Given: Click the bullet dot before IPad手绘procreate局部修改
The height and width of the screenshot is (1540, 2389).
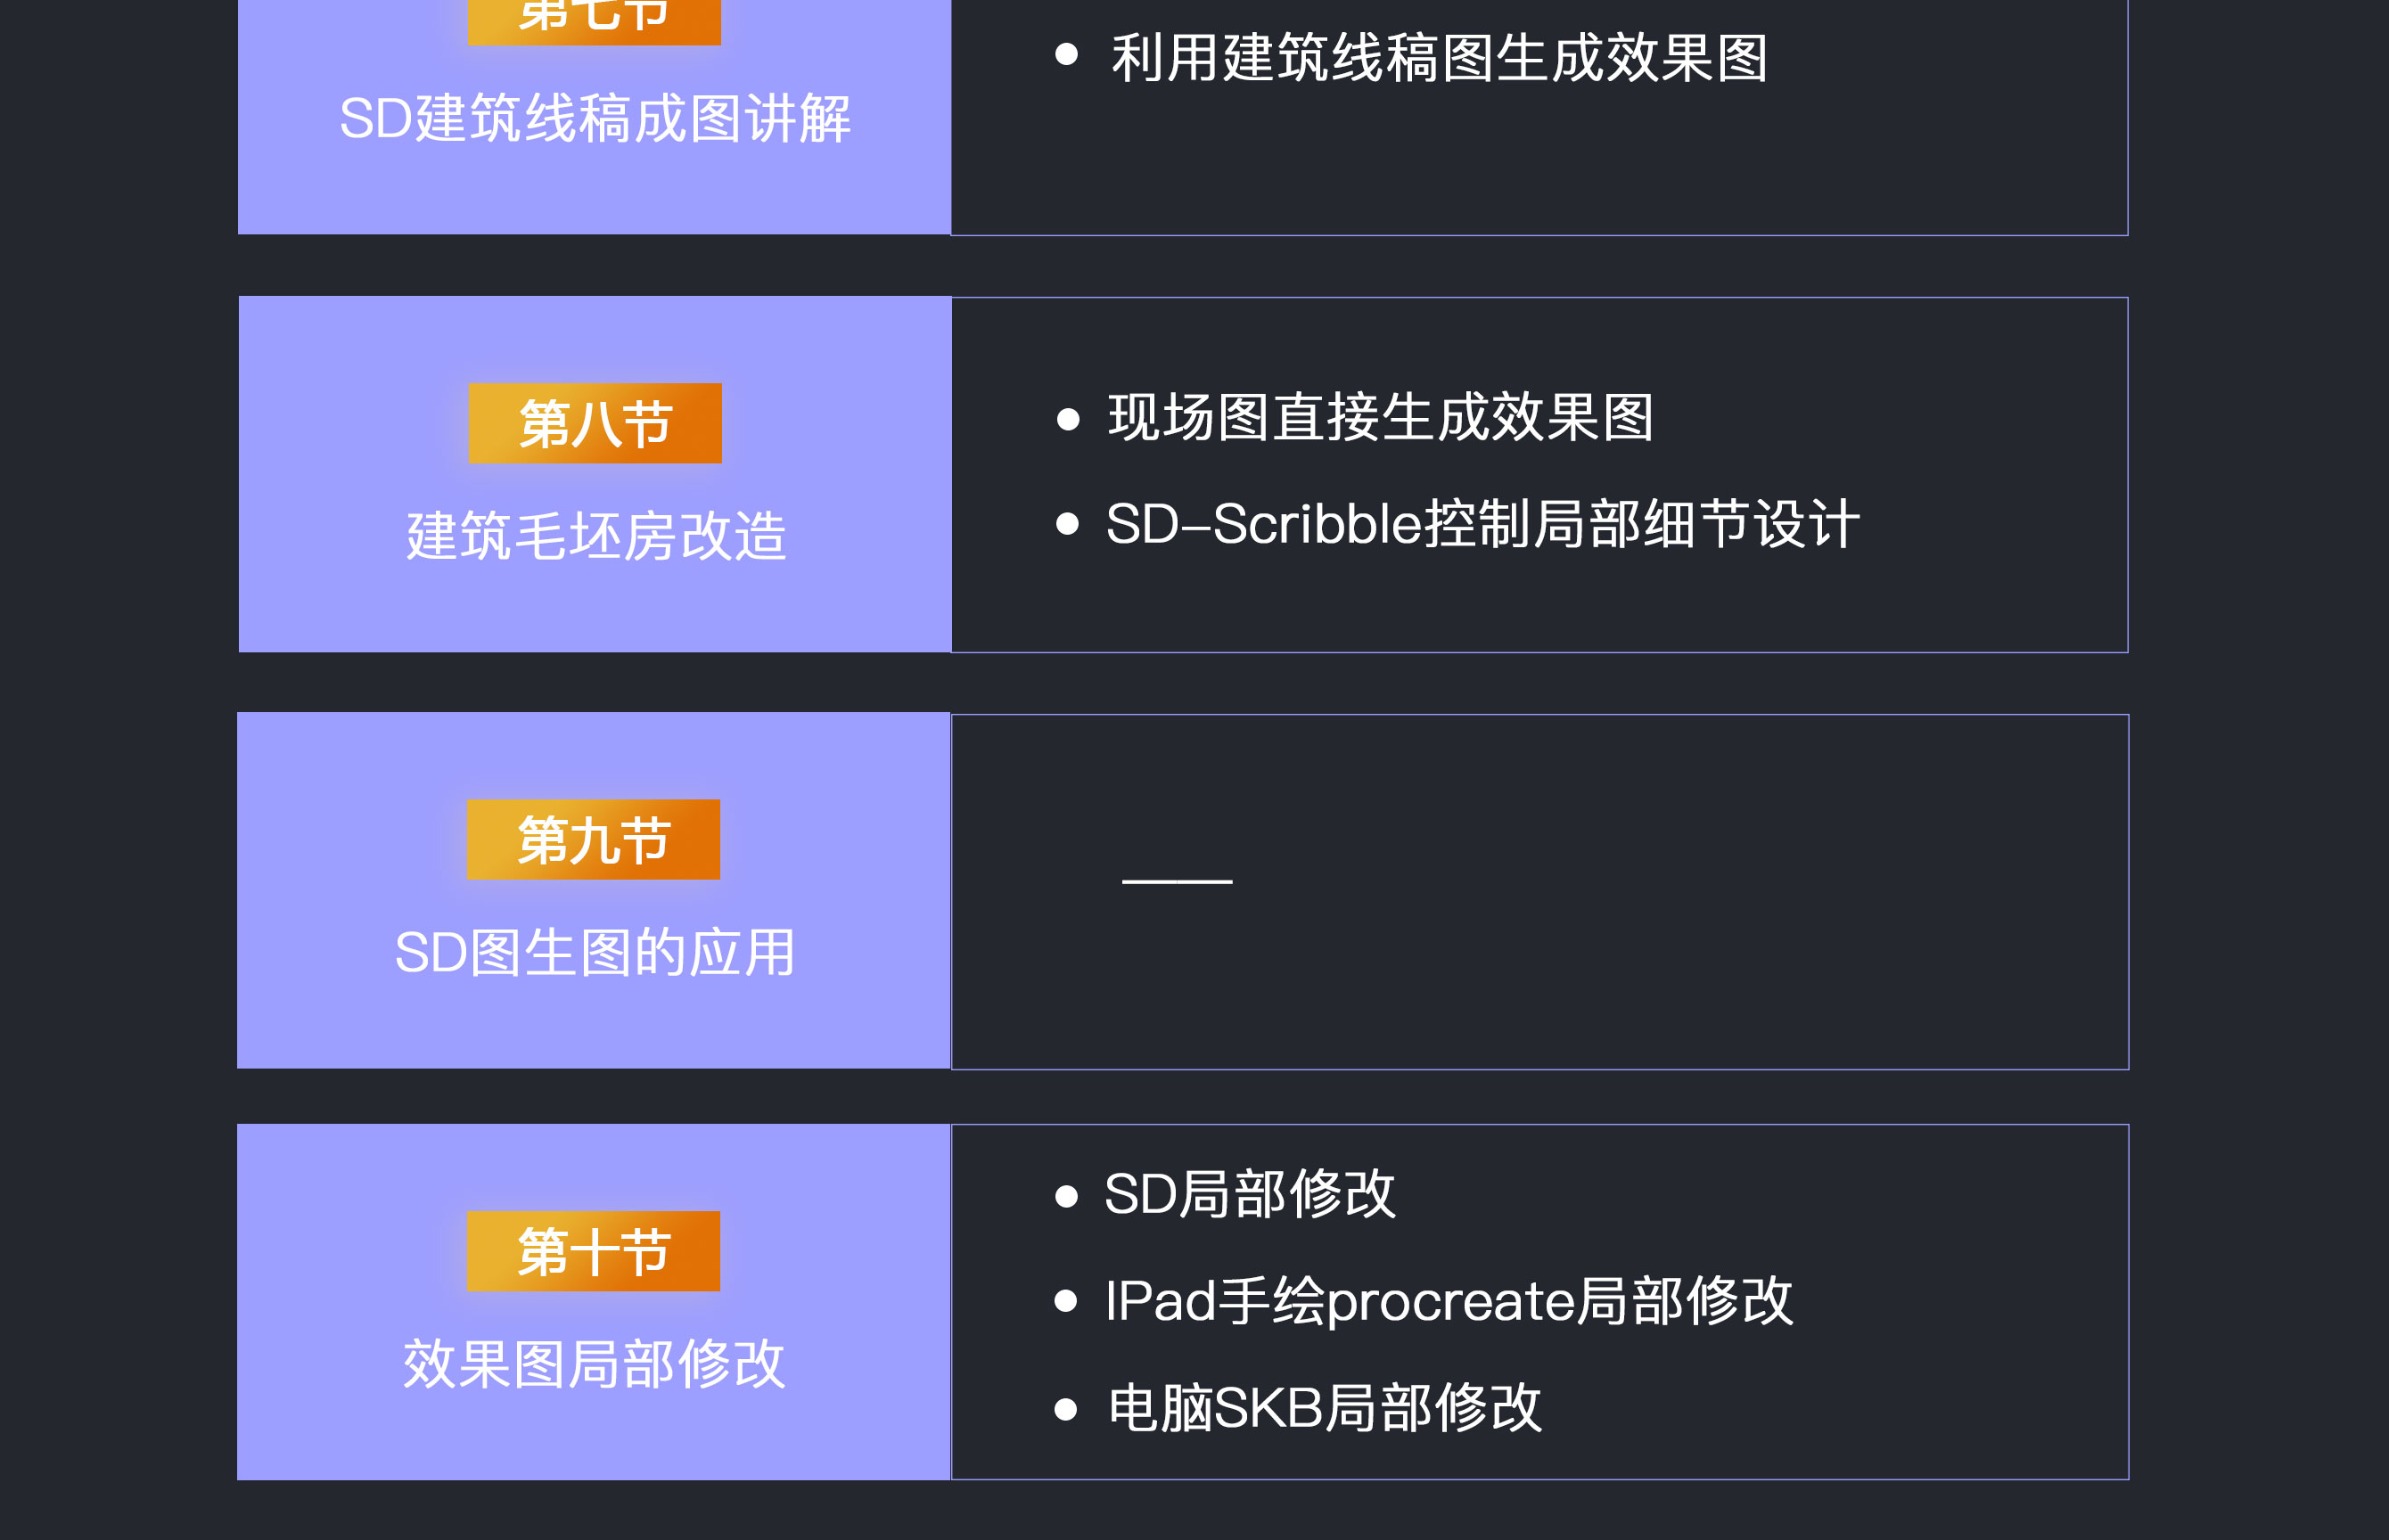Looking at the screenshot, I should (x=1067, y=1301).
